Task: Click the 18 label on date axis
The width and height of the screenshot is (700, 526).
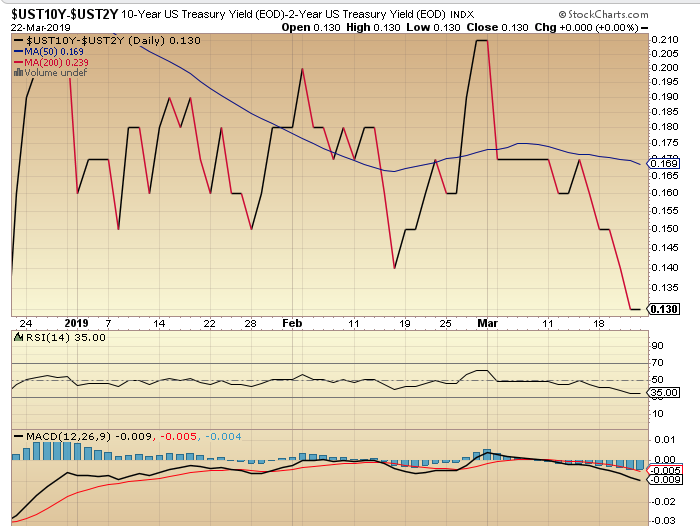Action: 599,323
